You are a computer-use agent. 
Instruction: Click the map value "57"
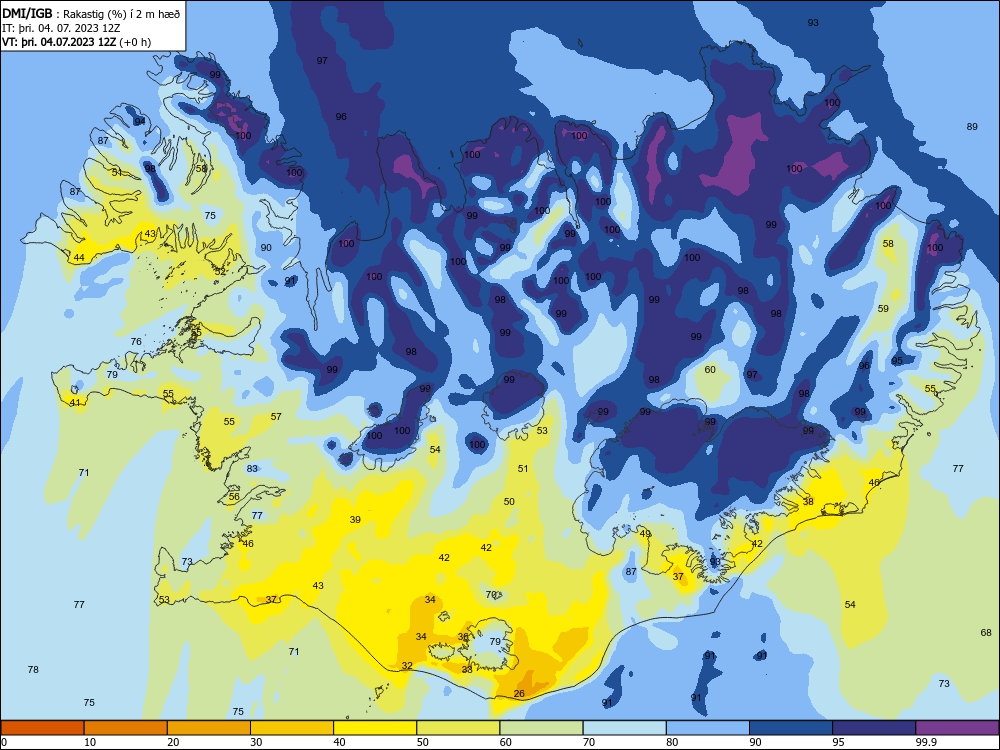(x=276, y=417)
